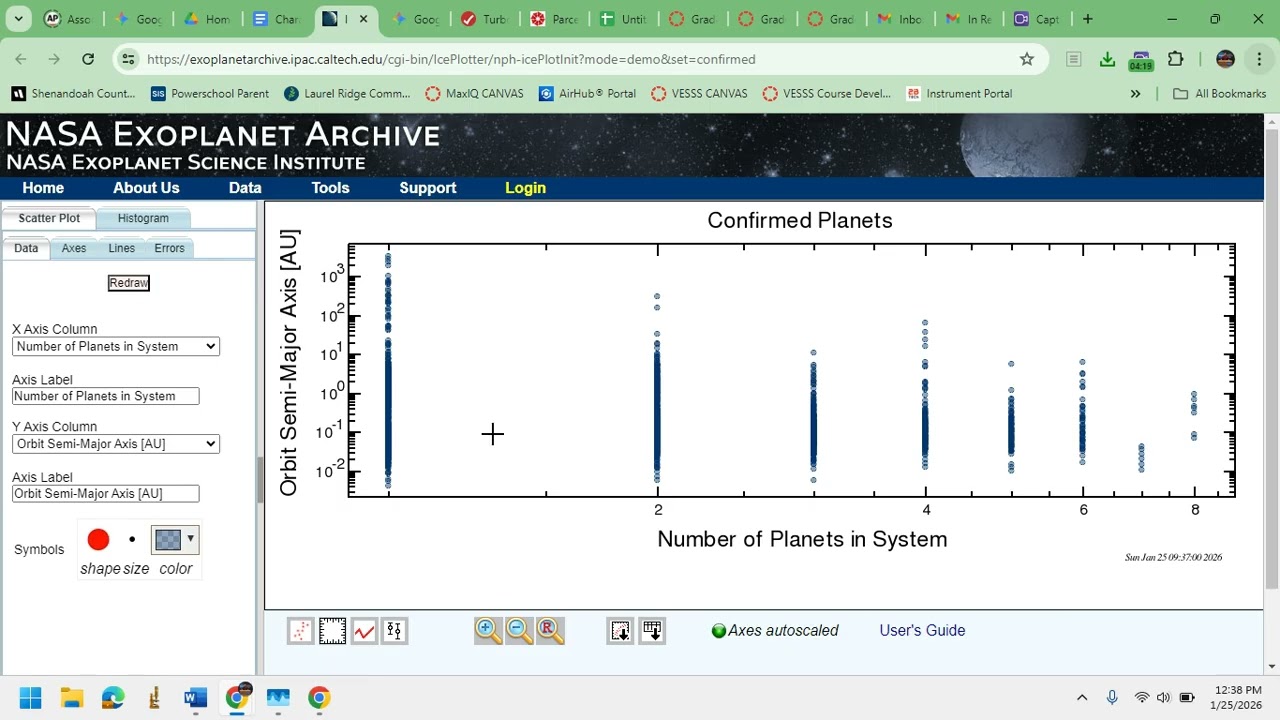The height and width of the screenshot is (720, 1280).
Task: Choose red circle symbol shape
Action: point(98,540)
